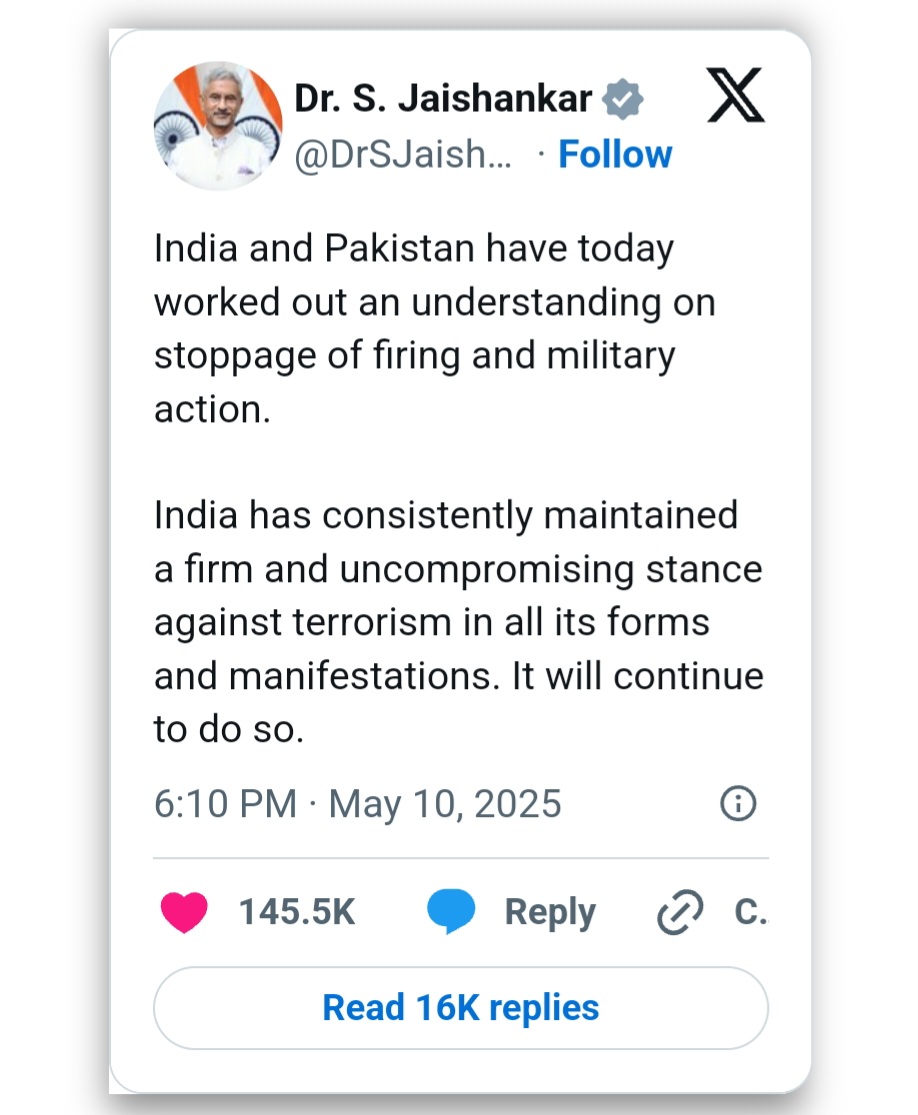Follow the @DrSJaish account
The height and width of the screenshot is (1115, 918).
(x=615, y=155)
